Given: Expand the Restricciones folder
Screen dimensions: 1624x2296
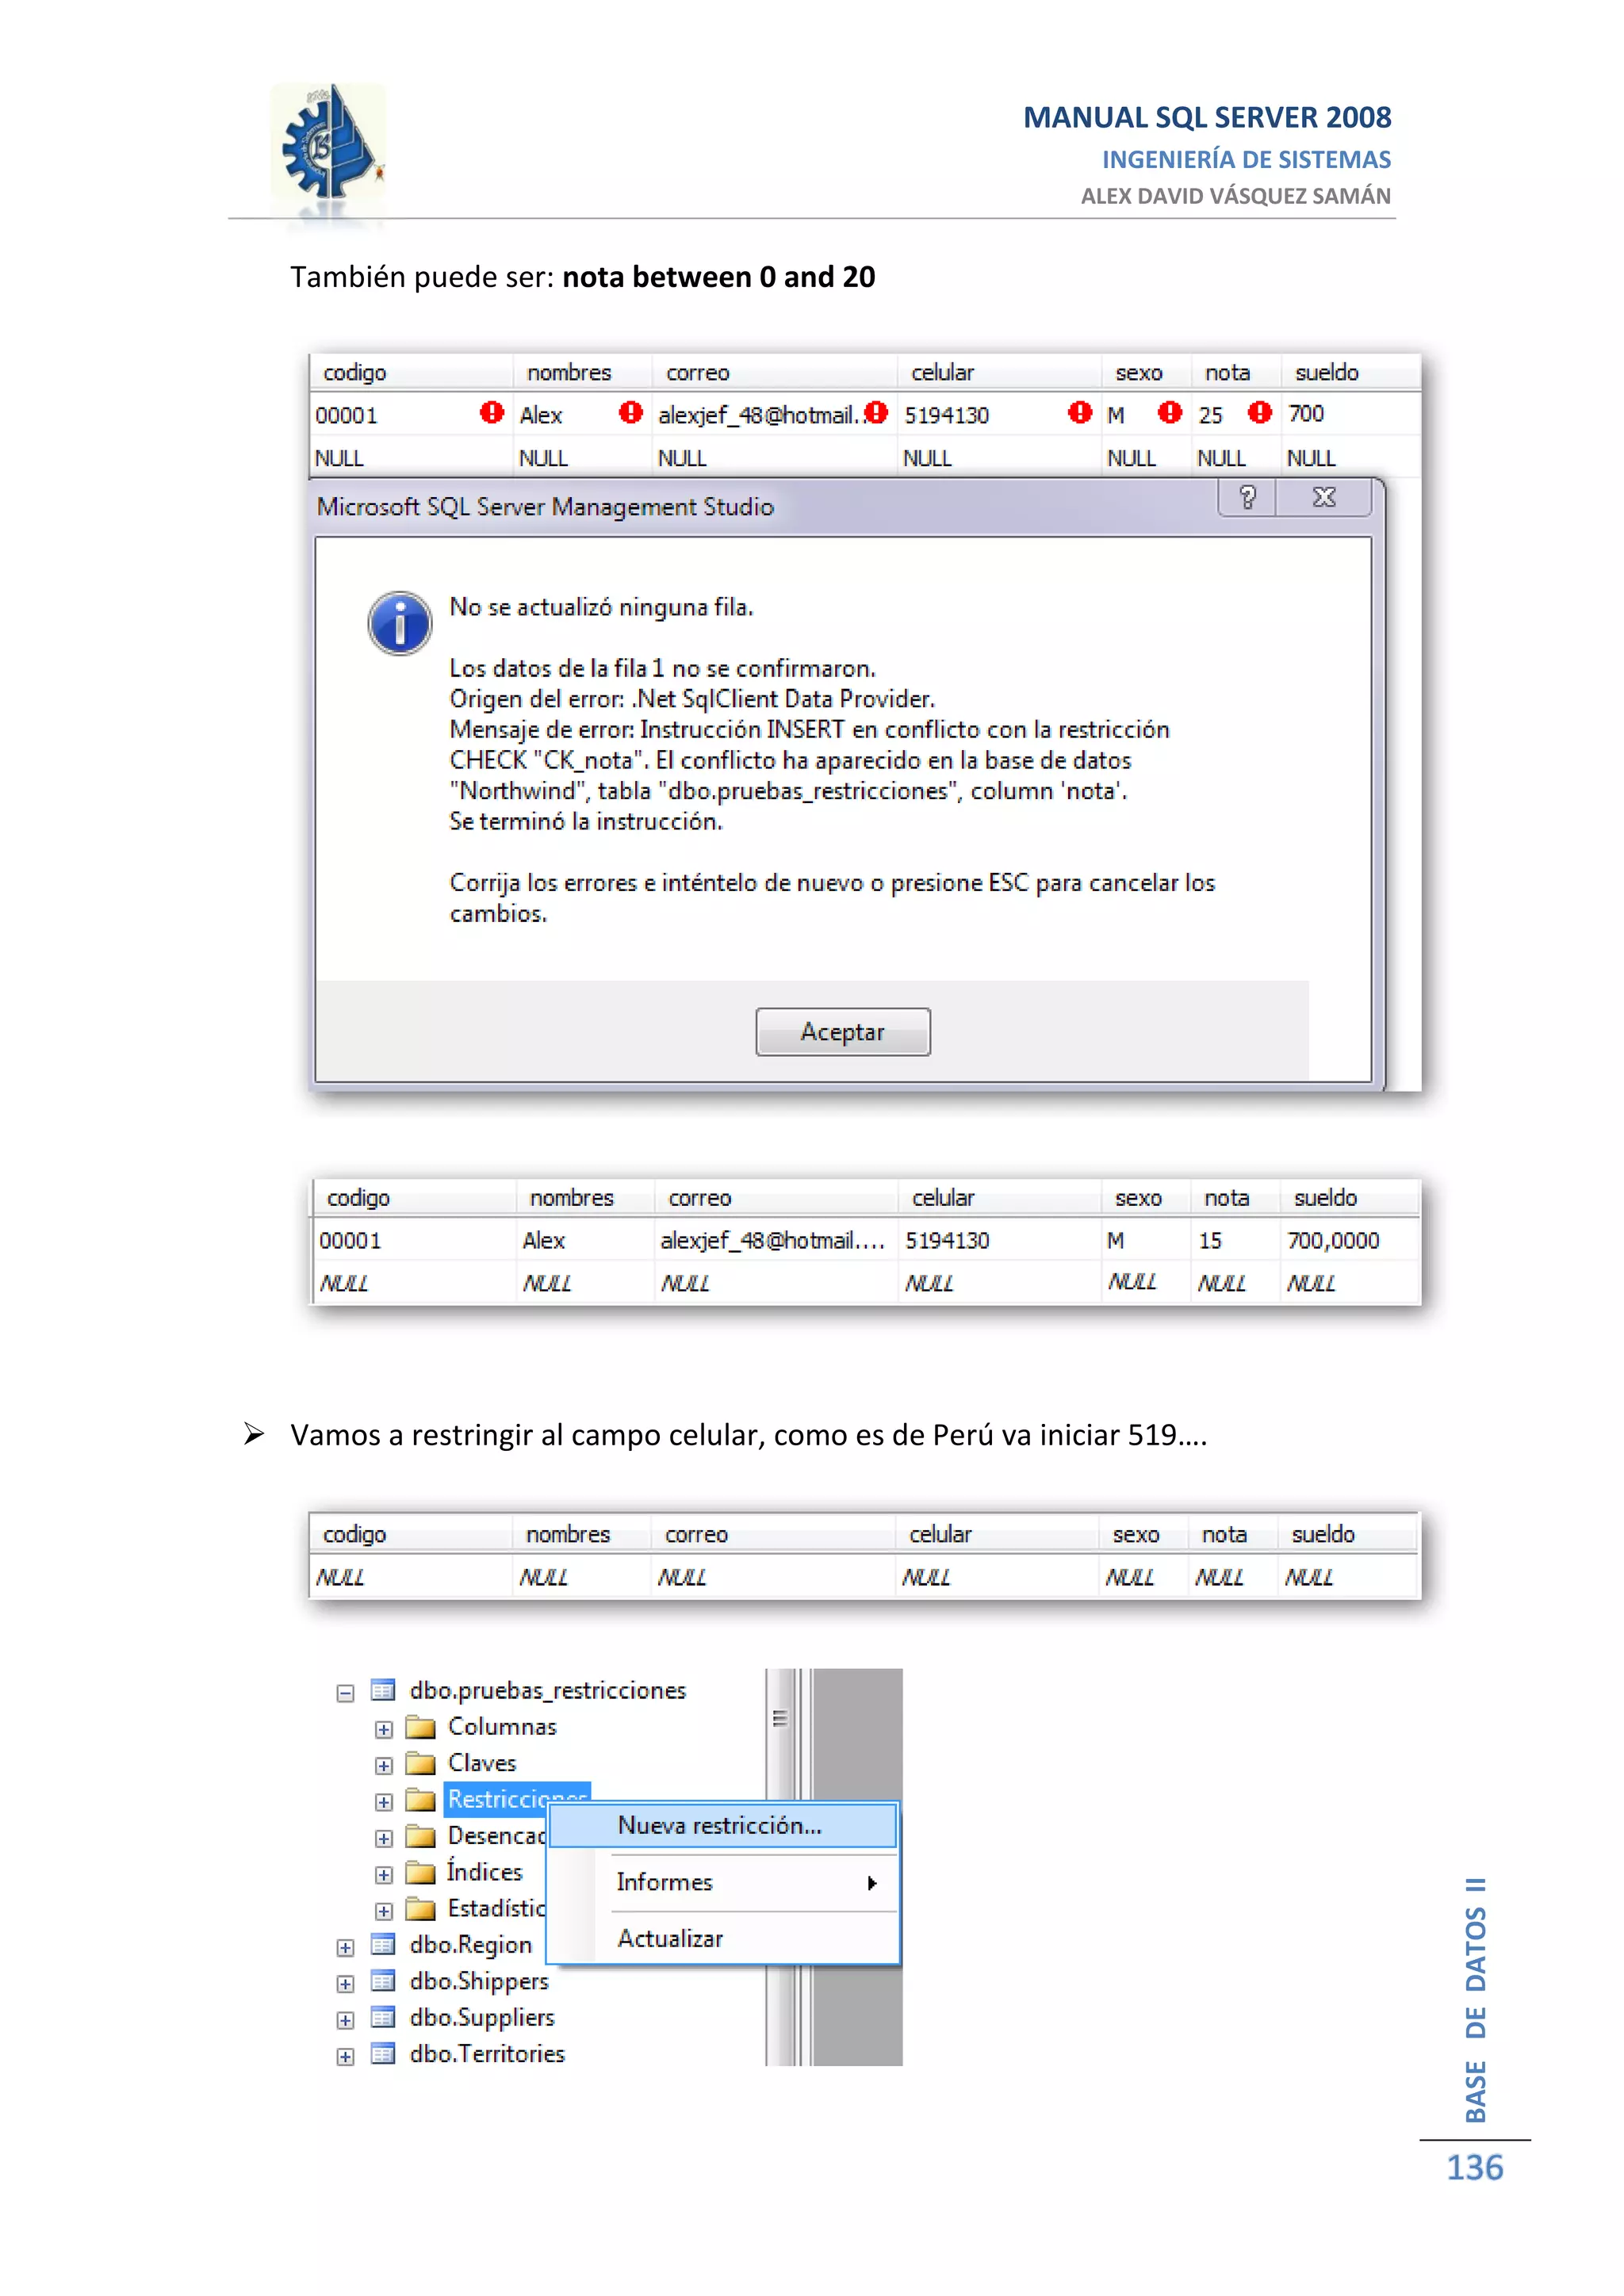Looking at the screenshot, I should coord(383,1802).
